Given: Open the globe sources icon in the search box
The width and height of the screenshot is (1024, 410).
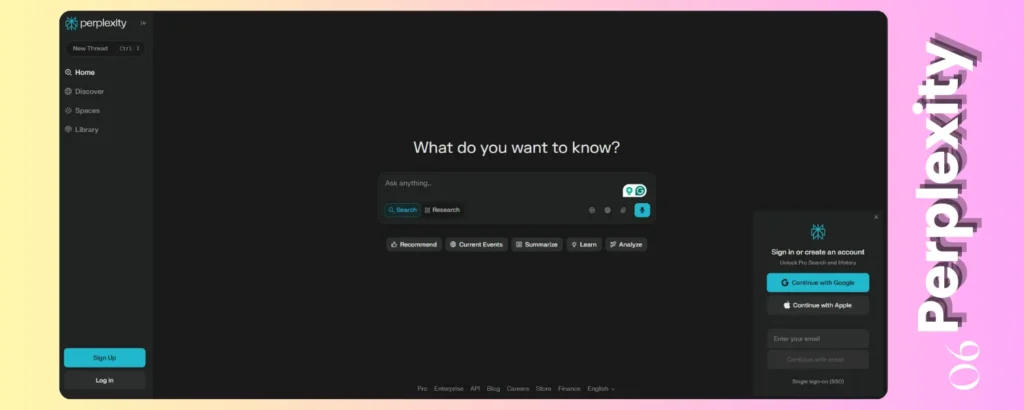Looking at the screenshot, I should (x=607, y=210).
